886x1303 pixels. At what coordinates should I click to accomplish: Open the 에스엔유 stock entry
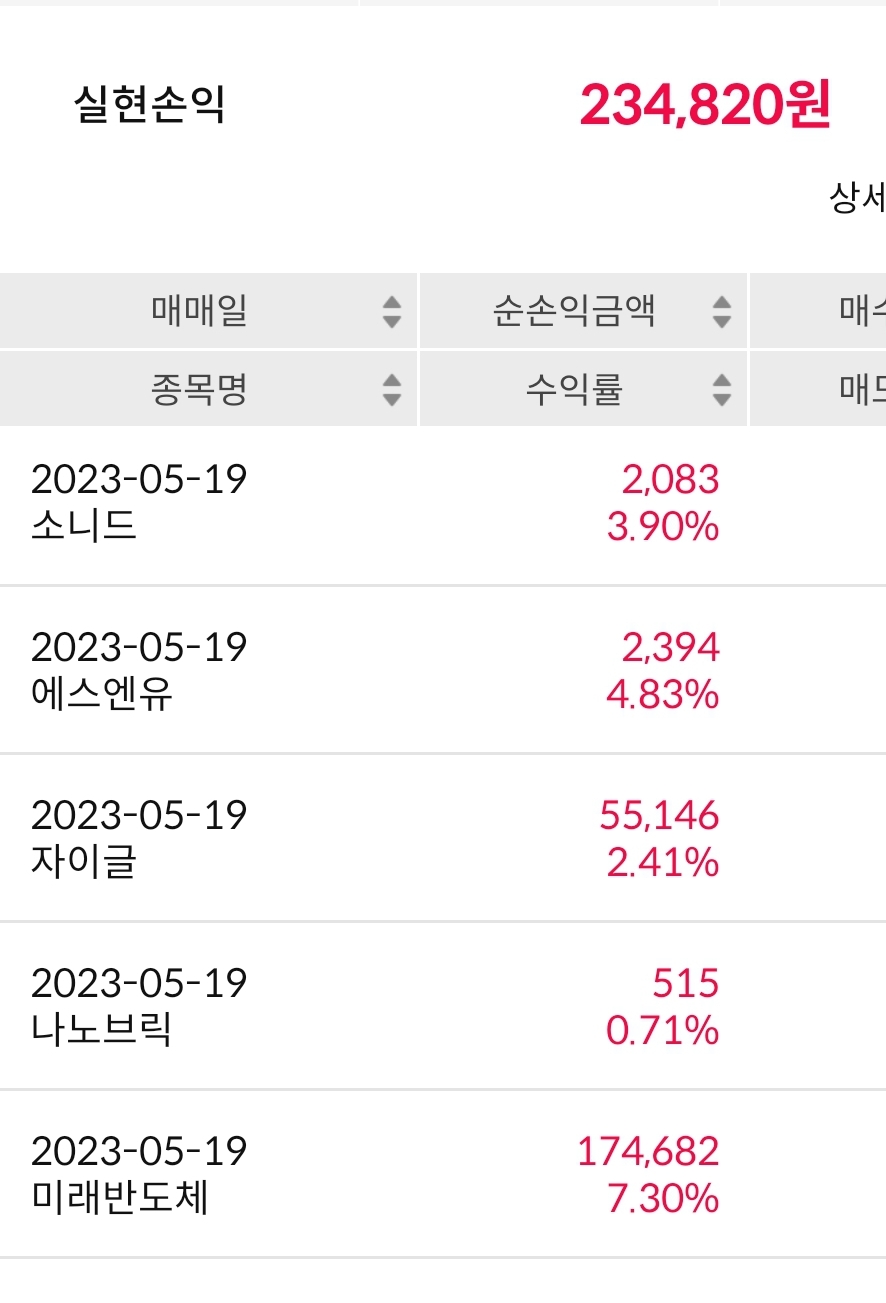(x=102, y=694)
